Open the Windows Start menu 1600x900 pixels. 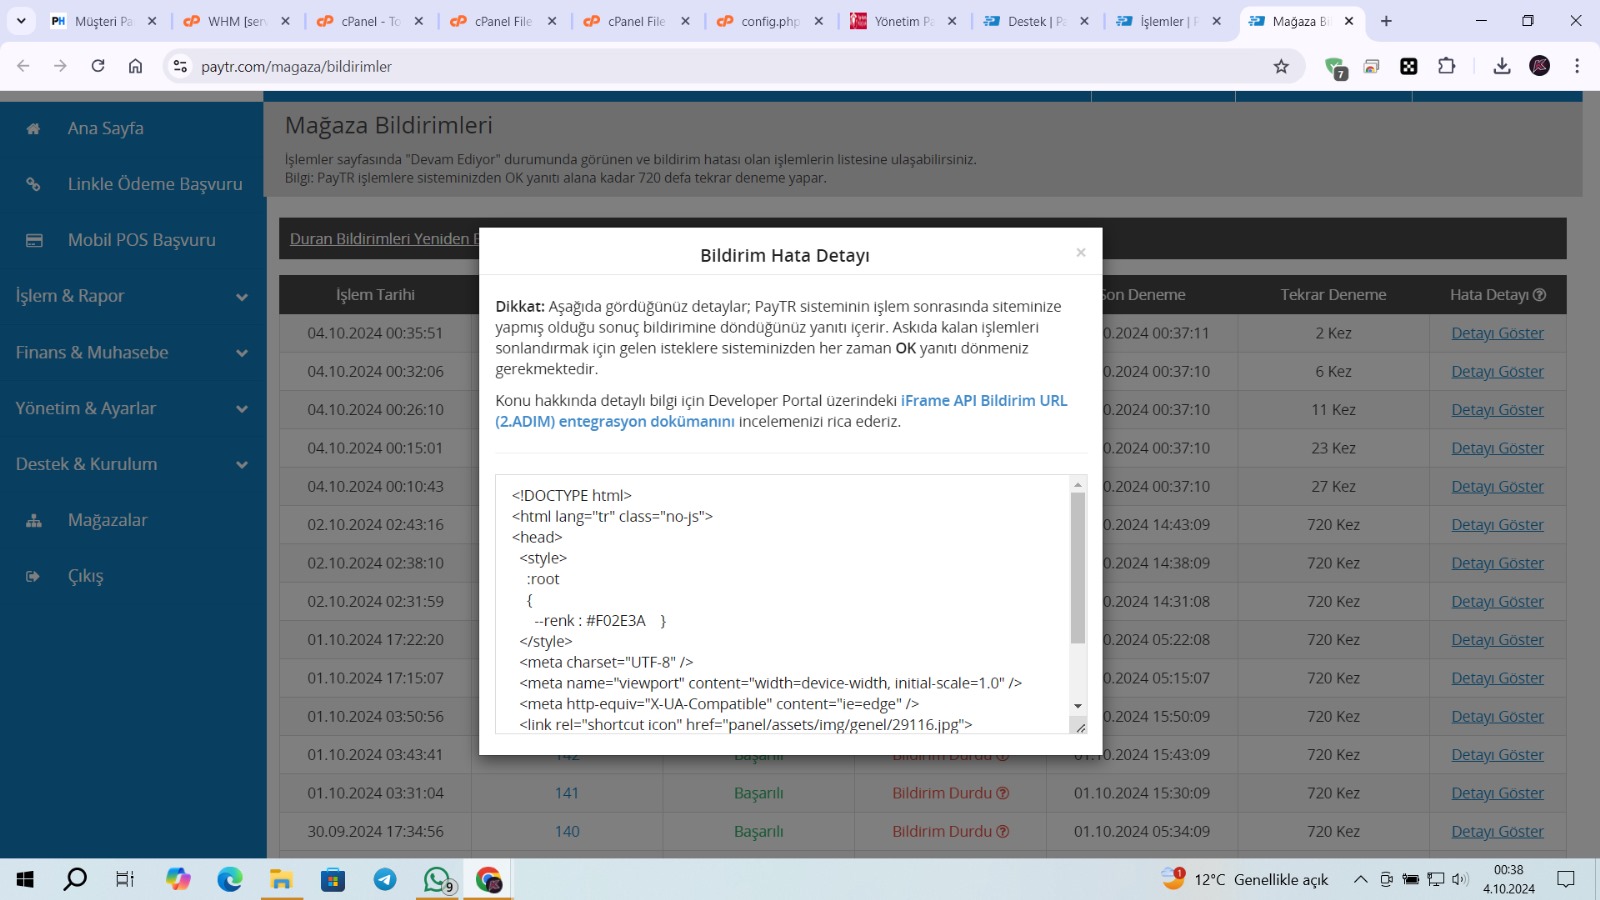[x=25, y=879]
